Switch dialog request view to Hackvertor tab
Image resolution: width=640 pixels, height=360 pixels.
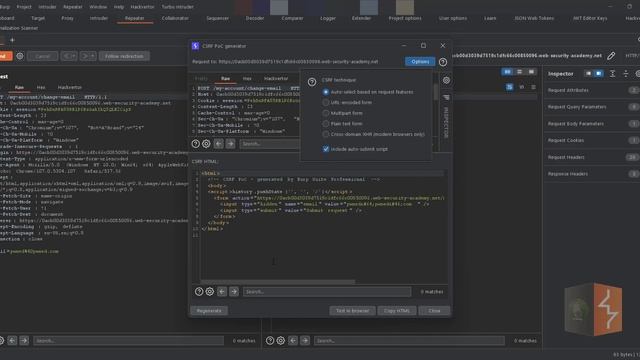coord(276,78)
